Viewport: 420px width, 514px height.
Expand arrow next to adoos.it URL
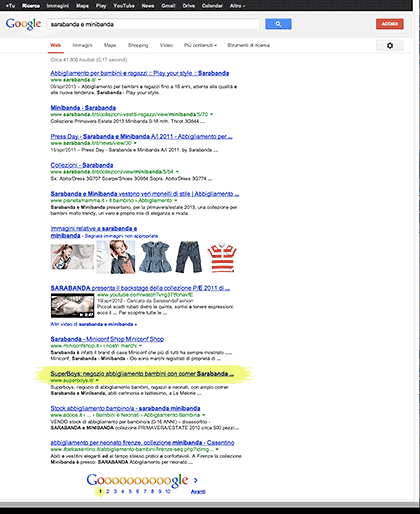tap(203, 415)
